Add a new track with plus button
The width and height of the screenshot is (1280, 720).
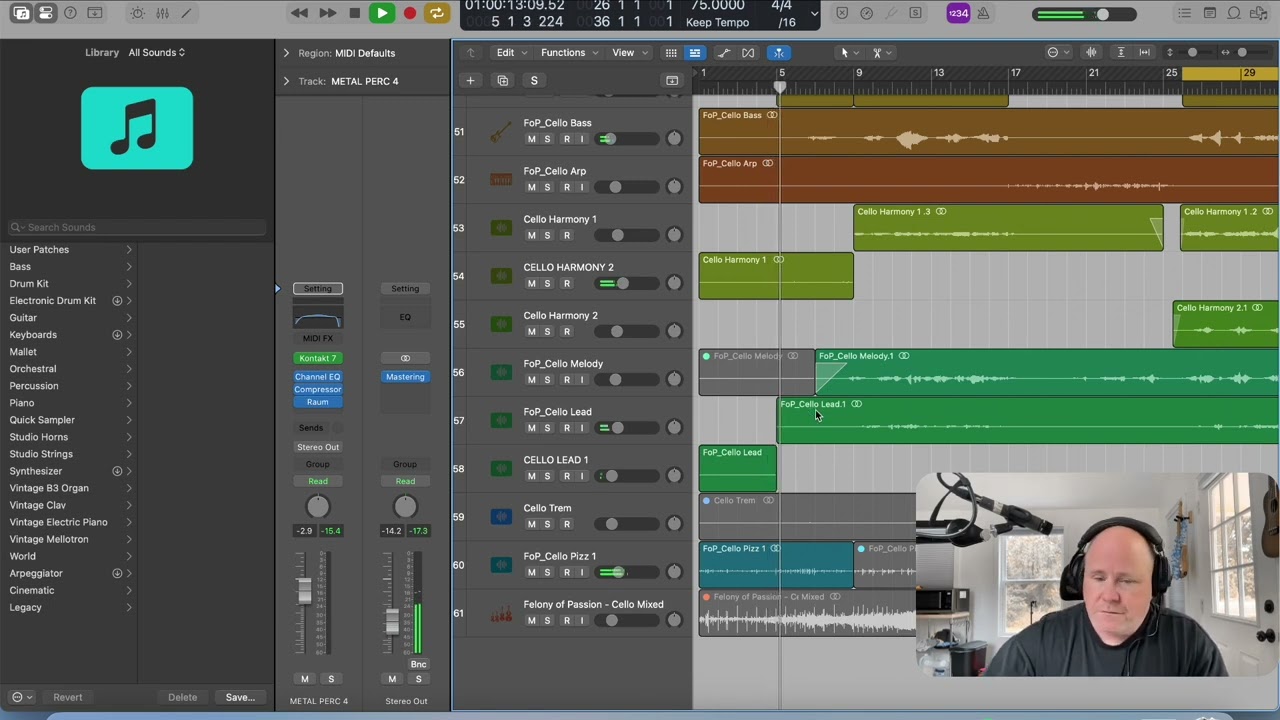pyautogui.click(x=470, y=80)
